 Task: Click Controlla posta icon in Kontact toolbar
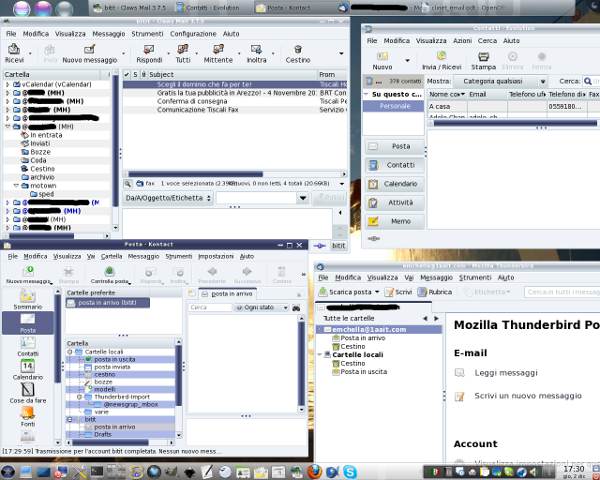(109, 271)
